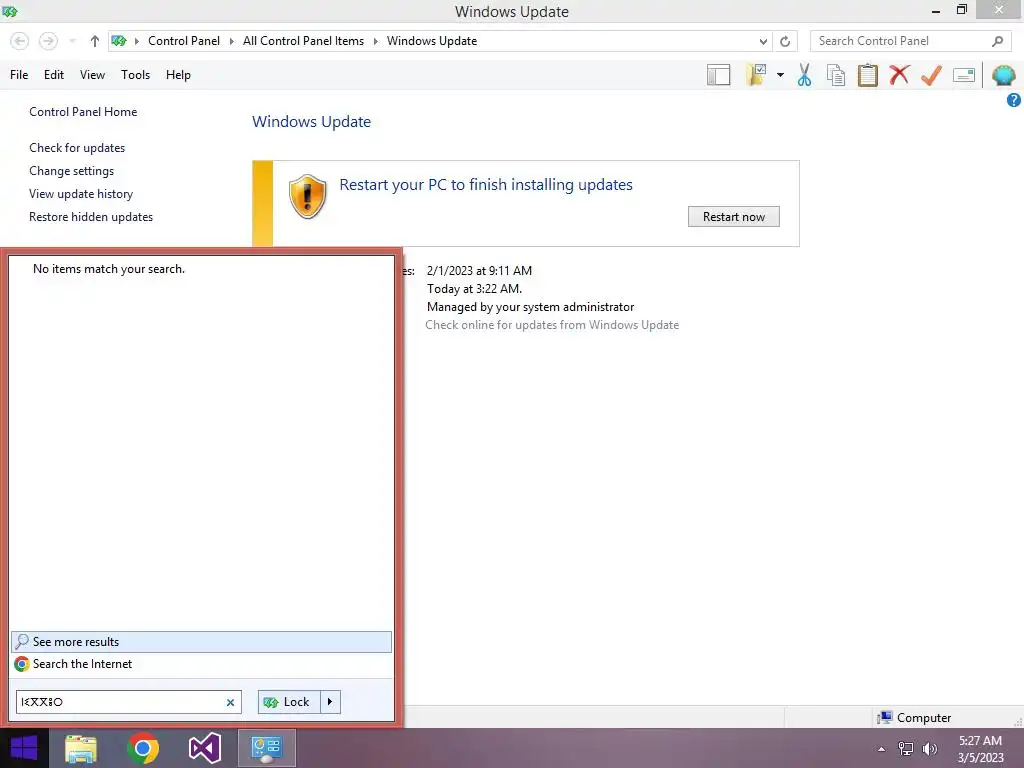Click the Windows Update title bar icon
This screenshot has height=768, width=1024.
[x=10, y=11]
